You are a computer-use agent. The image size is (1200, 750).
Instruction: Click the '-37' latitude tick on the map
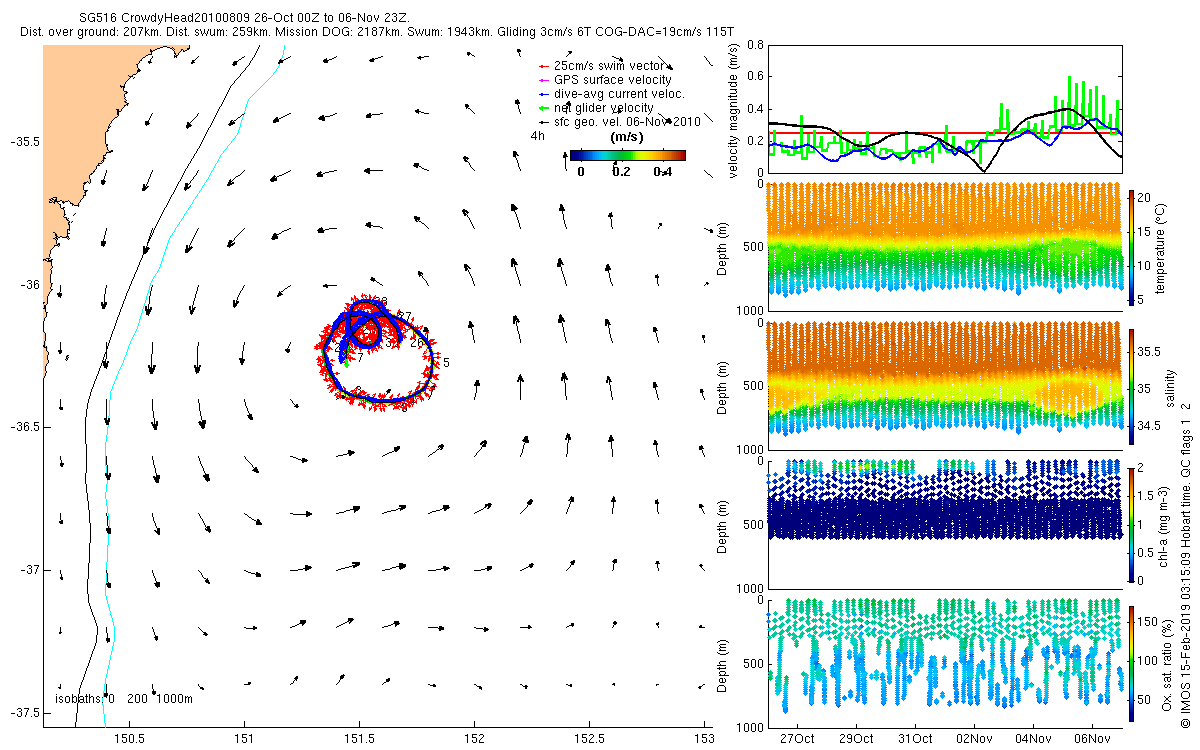click(x=28, y=570)
